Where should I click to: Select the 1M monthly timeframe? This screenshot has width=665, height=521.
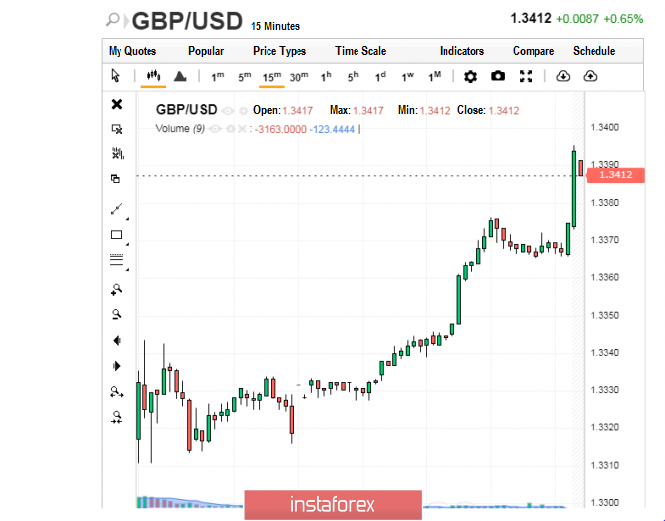(435, 77)
